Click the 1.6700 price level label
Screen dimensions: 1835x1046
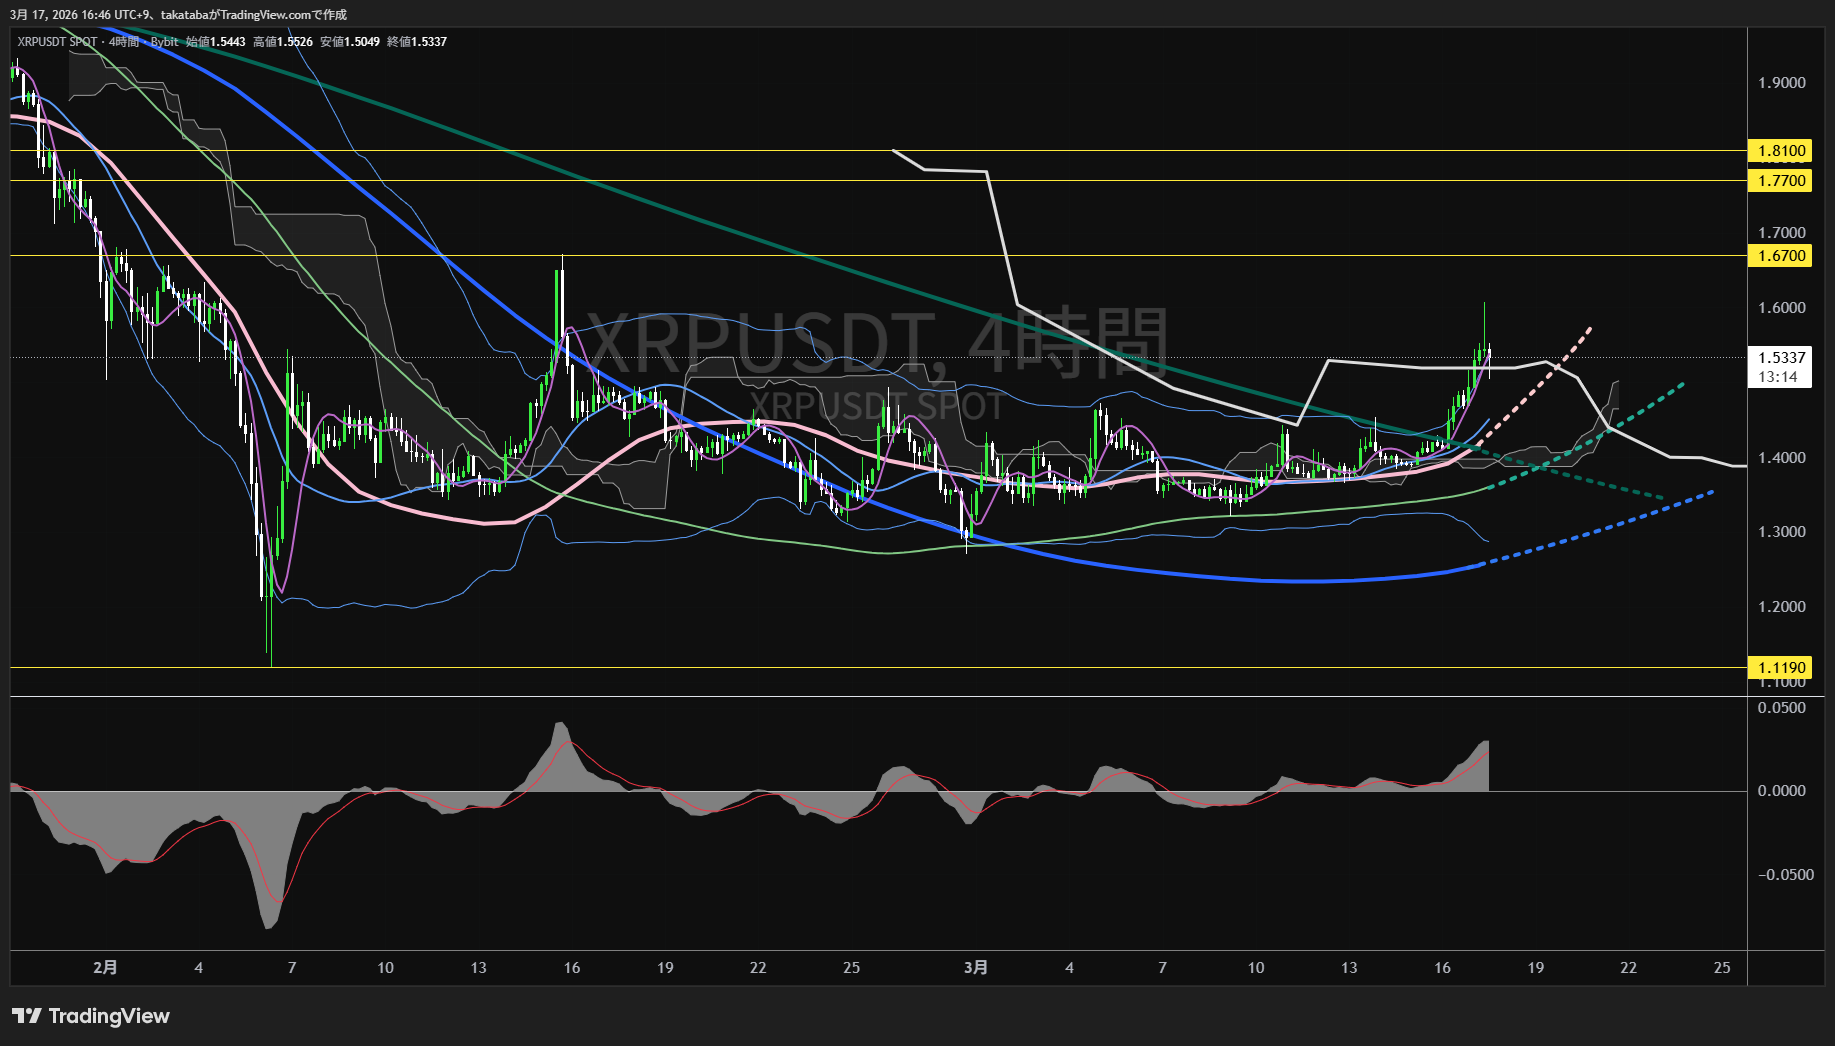[1781, 256]
